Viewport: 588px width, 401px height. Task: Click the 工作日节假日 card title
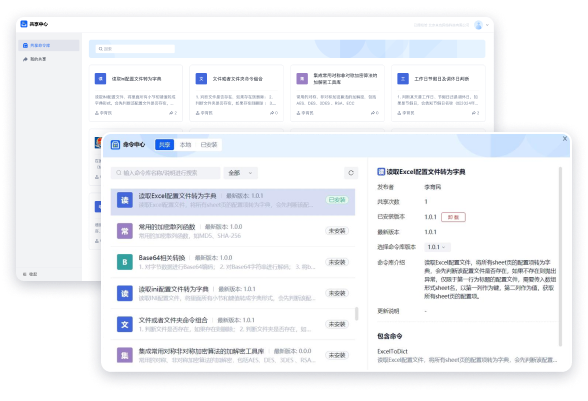(441, 79)
